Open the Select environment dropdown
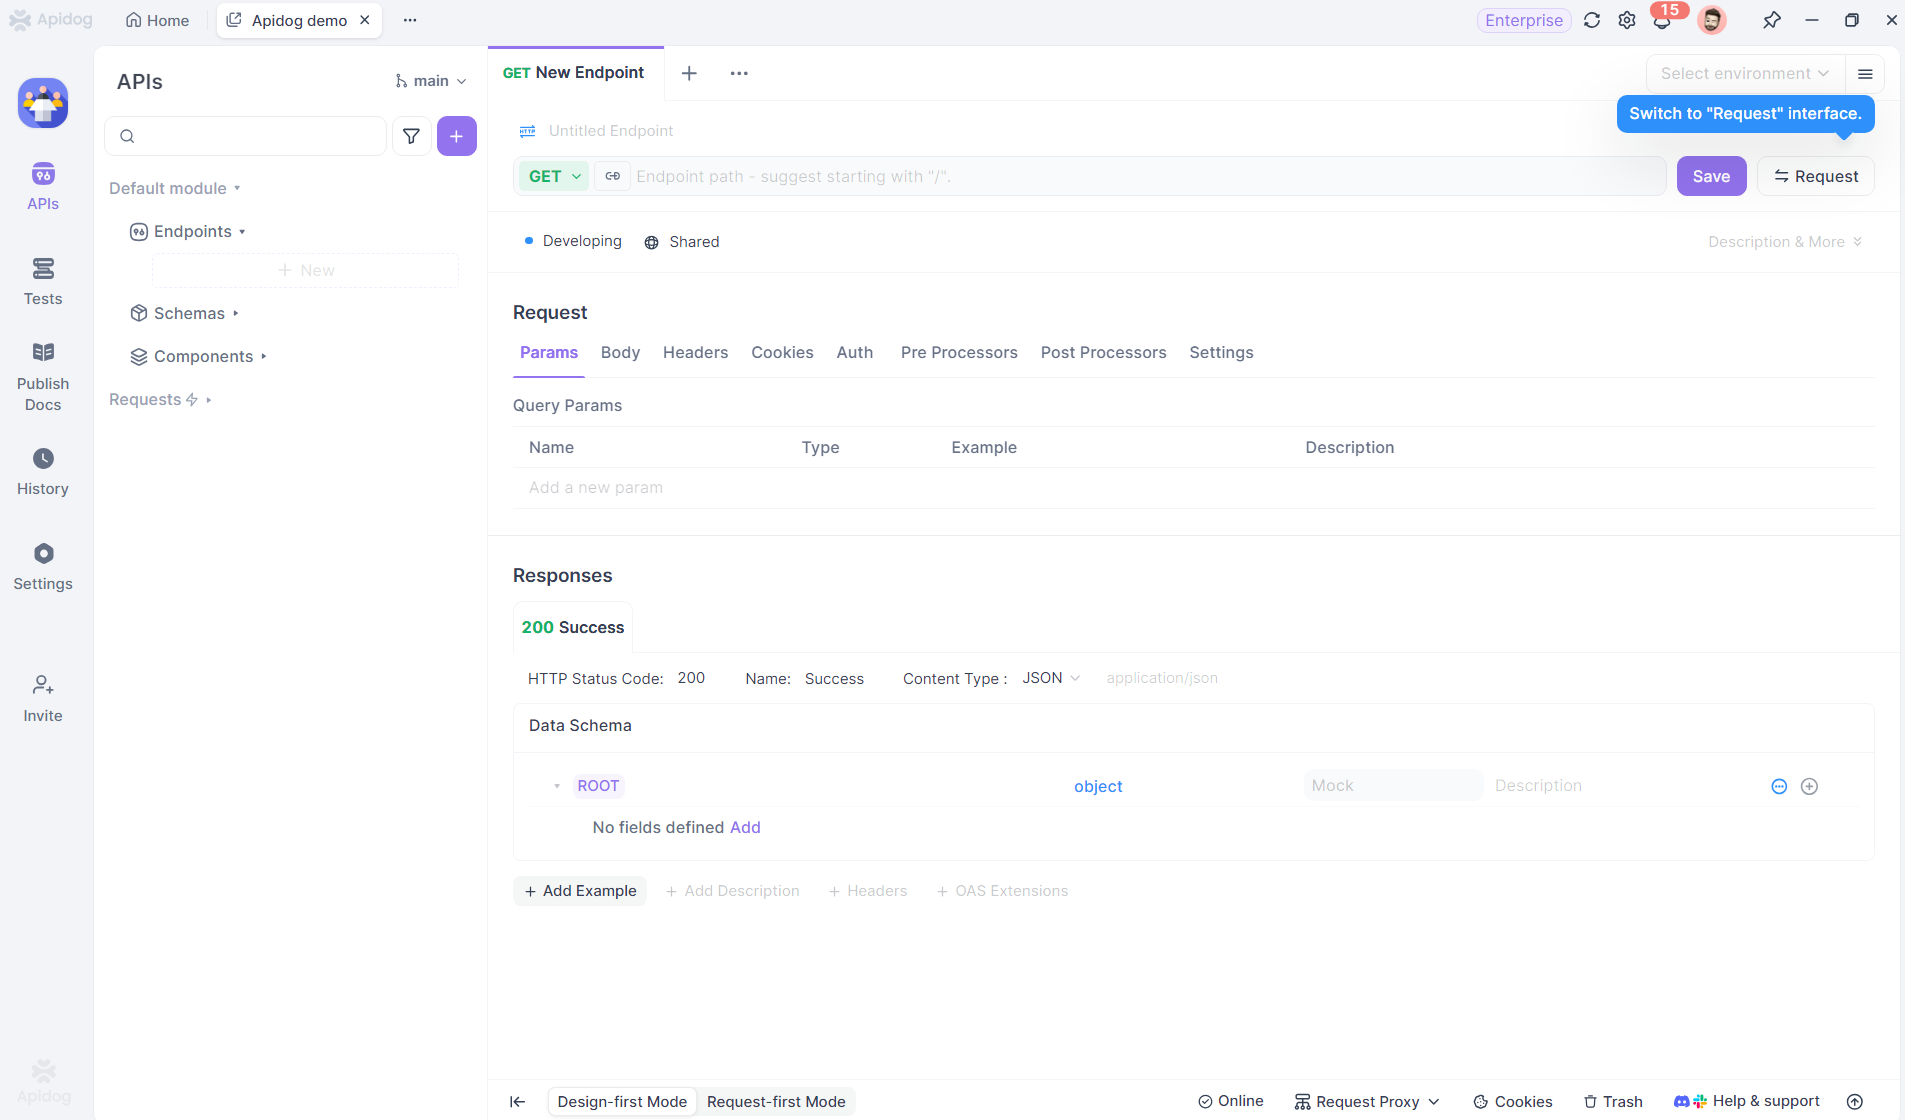1905x1120 pixels. pyautogui.click(x=1744, y=73)
